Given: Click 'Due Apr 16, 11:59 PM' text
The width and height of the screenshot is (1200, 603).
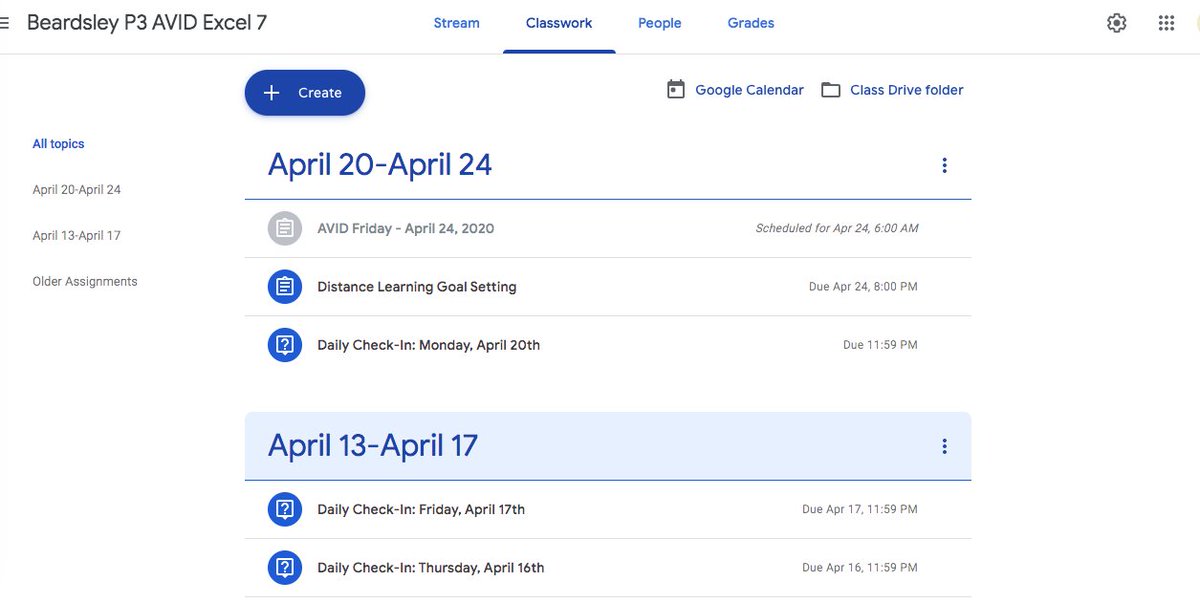Looking at the screenshot, I should (x=860, y=568).
